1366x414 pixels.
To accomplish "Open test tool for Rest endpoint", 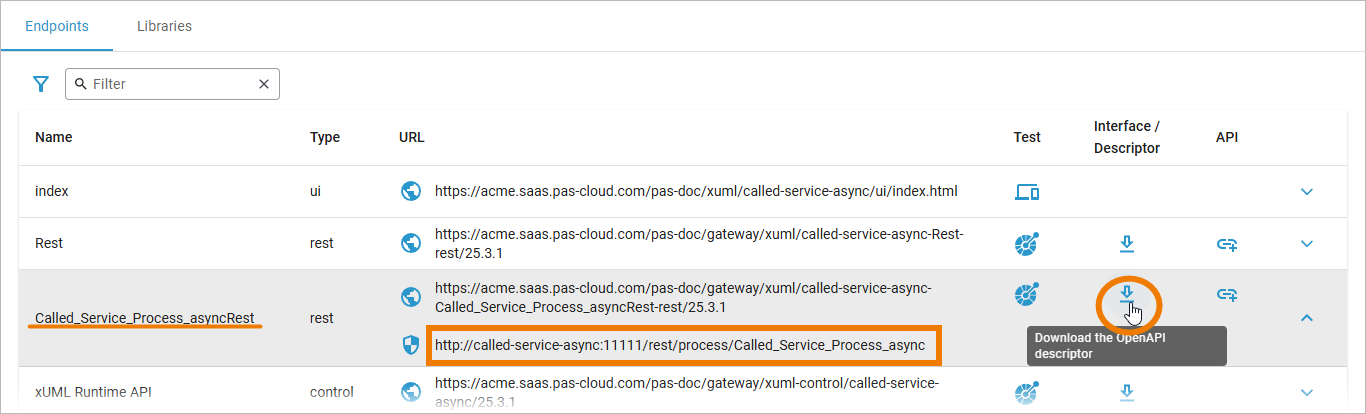I will (x=1027, y=243).
